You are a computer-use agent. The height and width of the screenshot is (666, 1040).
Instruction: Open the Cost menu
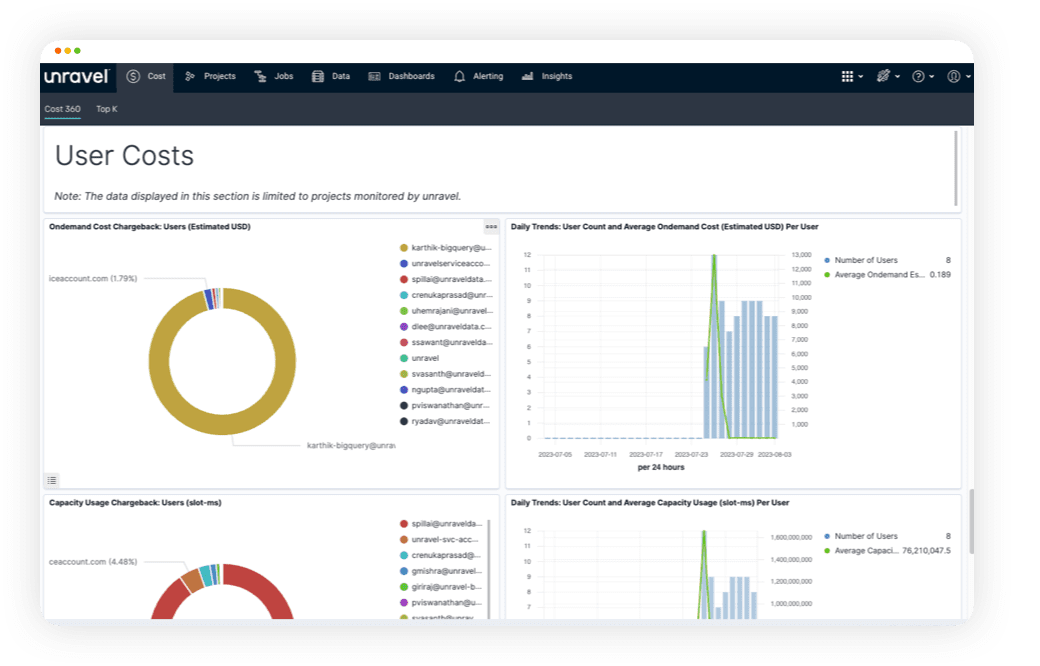pos(147,77)
